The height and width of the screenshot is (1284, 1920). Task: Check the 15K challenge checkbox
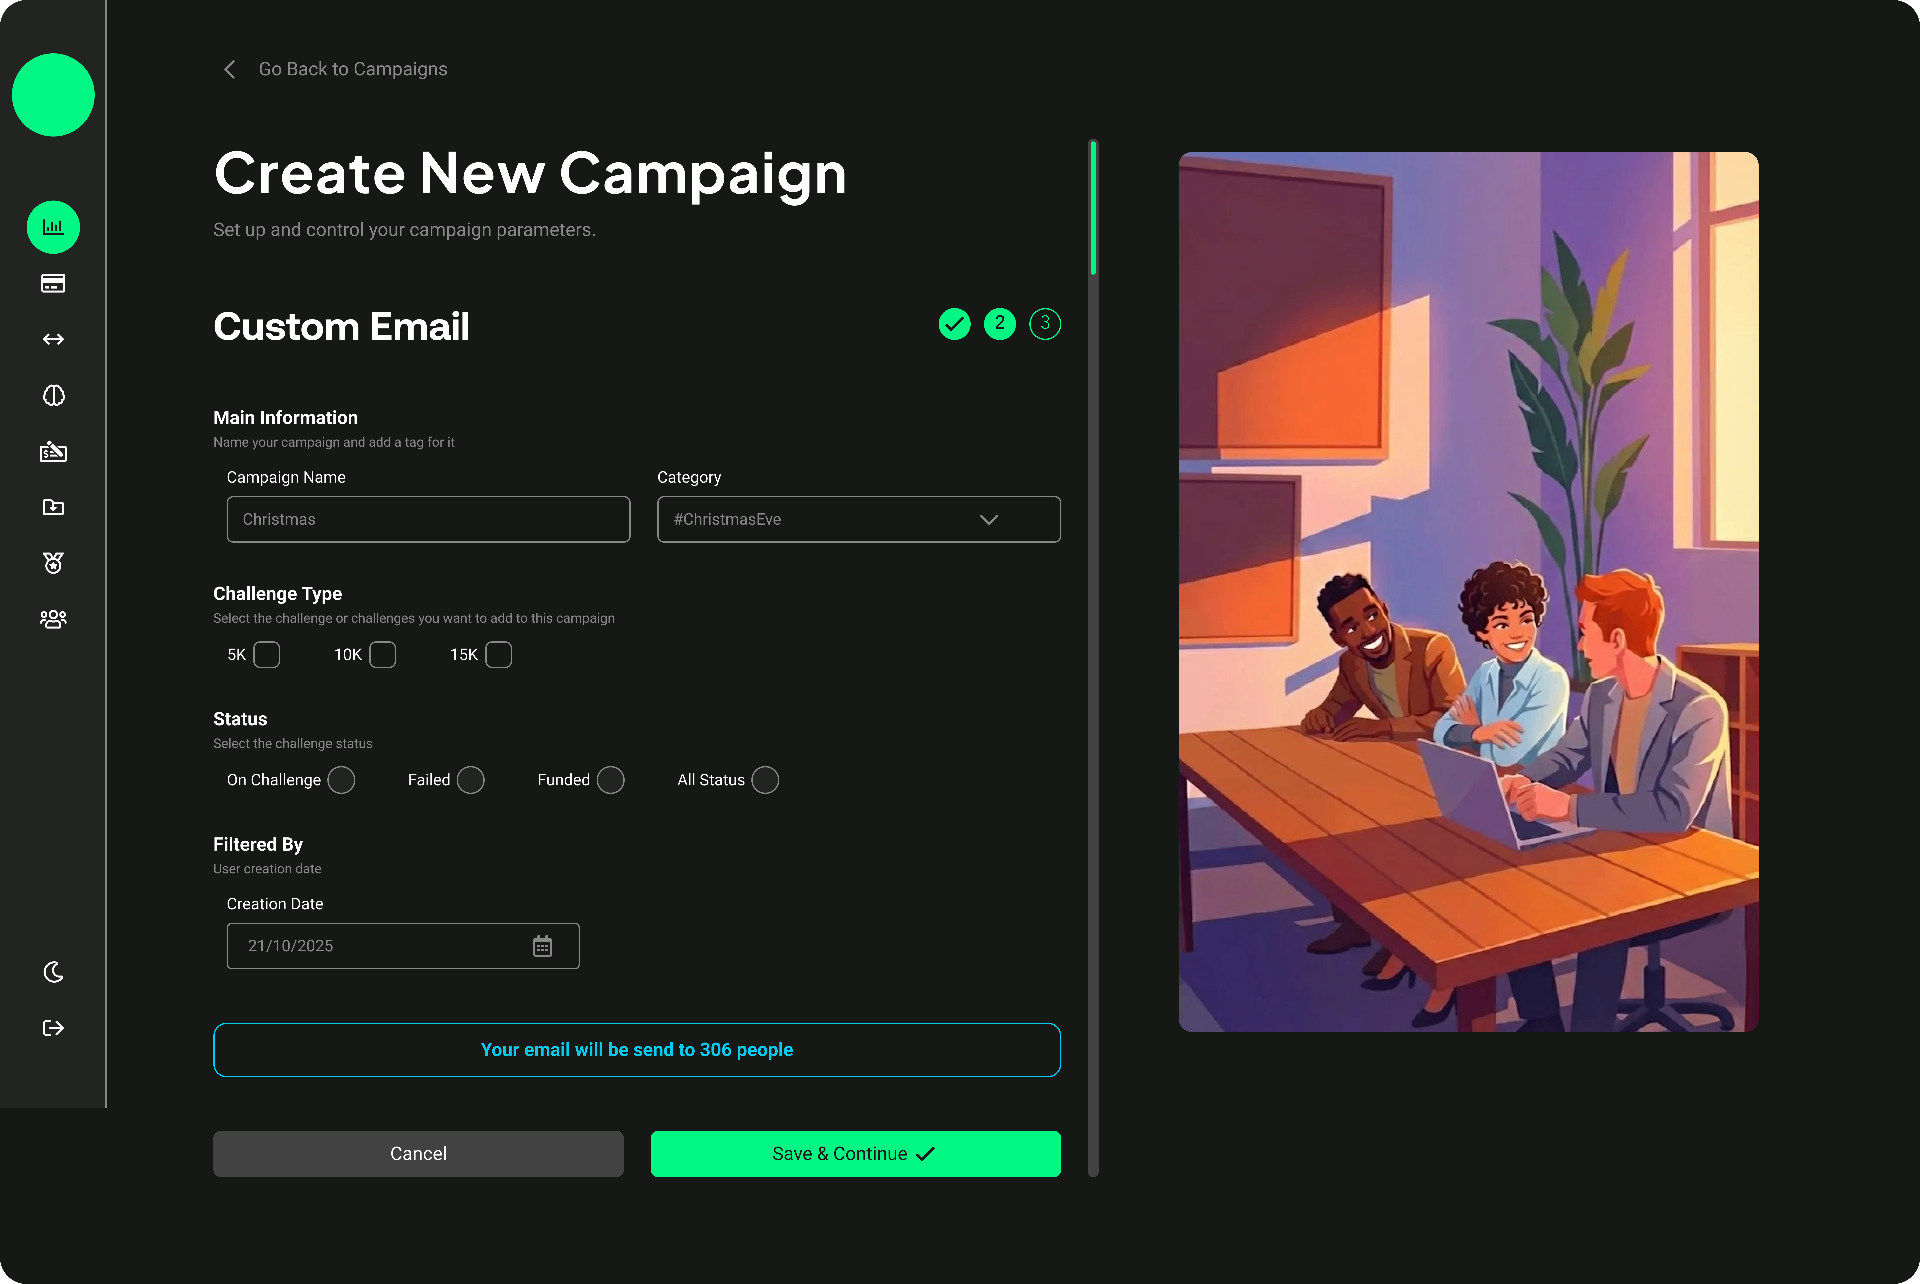499,655
